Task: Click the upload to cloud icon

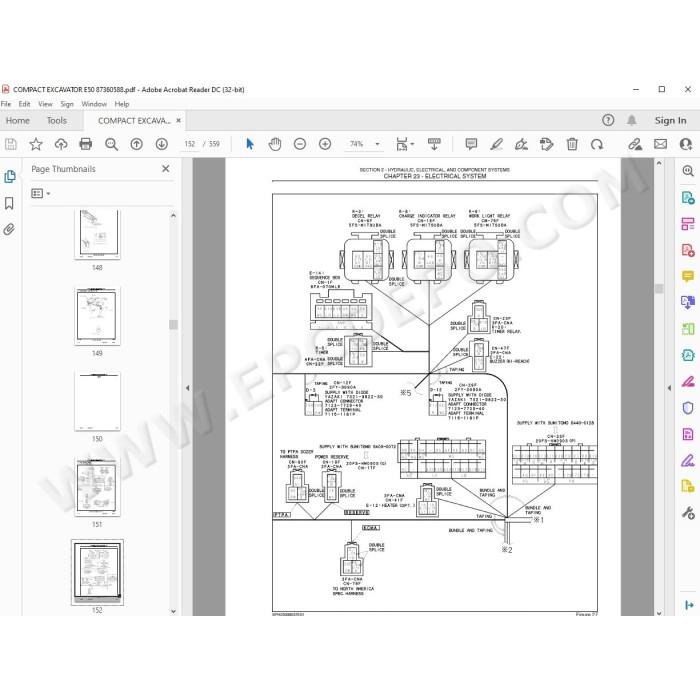Action: (x=61, y=144)
